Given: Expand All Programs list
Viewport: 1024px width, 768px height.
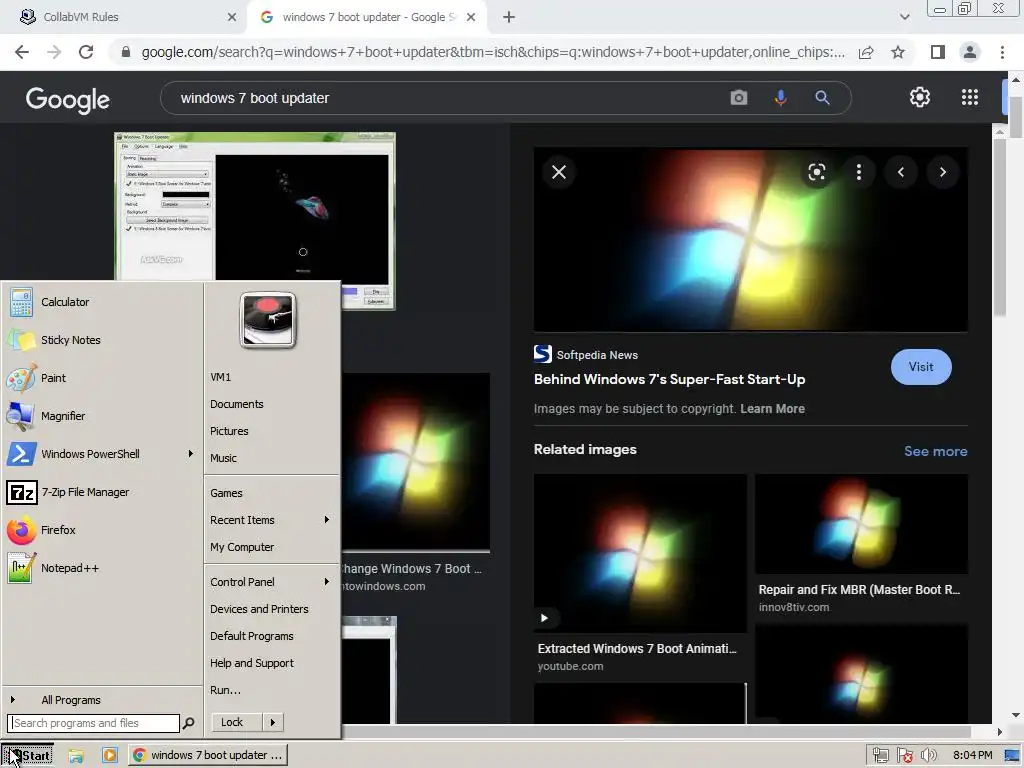Looking at the screenshot, I should [x=102, y=700].
